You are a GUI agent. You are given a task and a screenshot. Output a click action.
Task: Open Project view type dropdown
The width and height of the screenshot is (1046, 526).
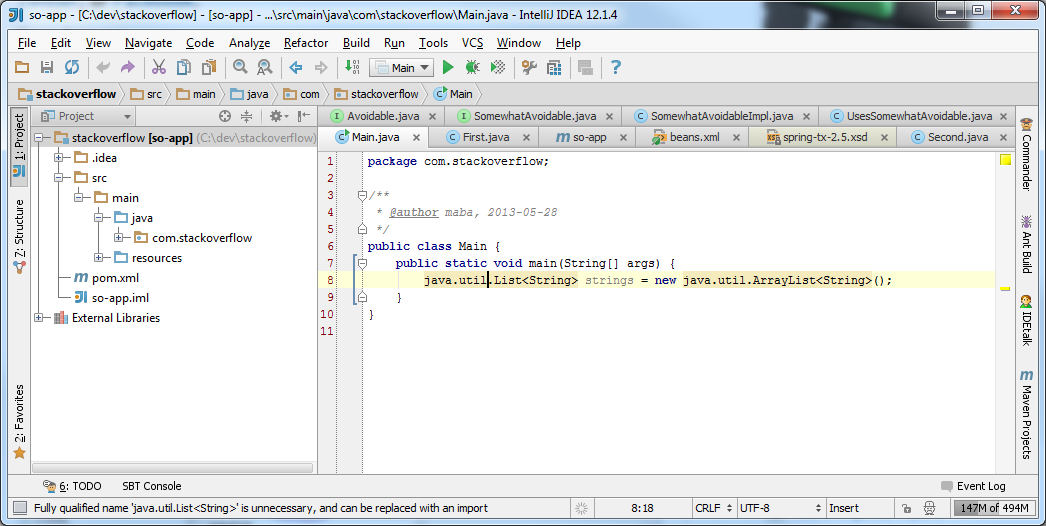click(86, 116)
